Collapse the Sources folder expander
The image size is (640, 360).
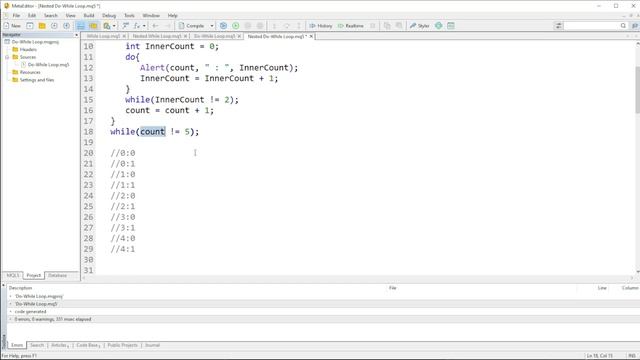coord(7,57)
